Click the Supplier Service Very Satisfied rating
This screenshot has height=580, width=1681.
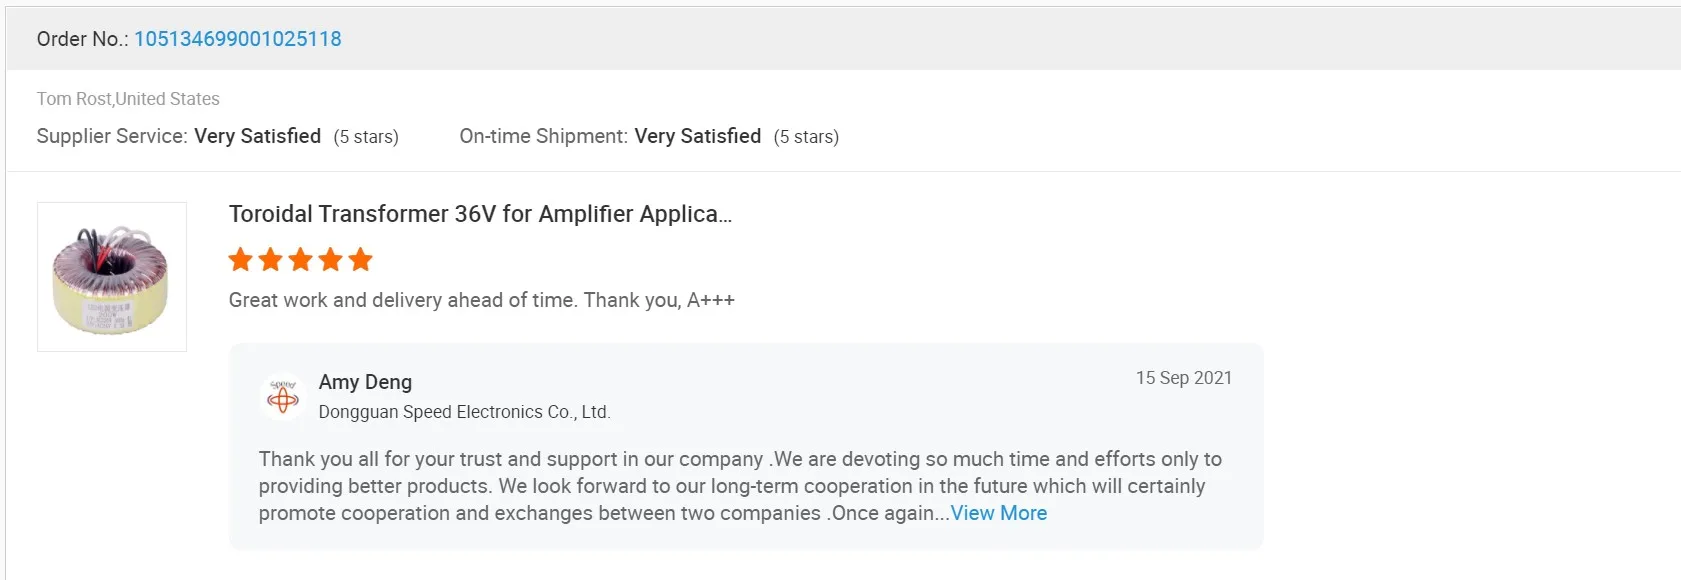pos(257,136)
